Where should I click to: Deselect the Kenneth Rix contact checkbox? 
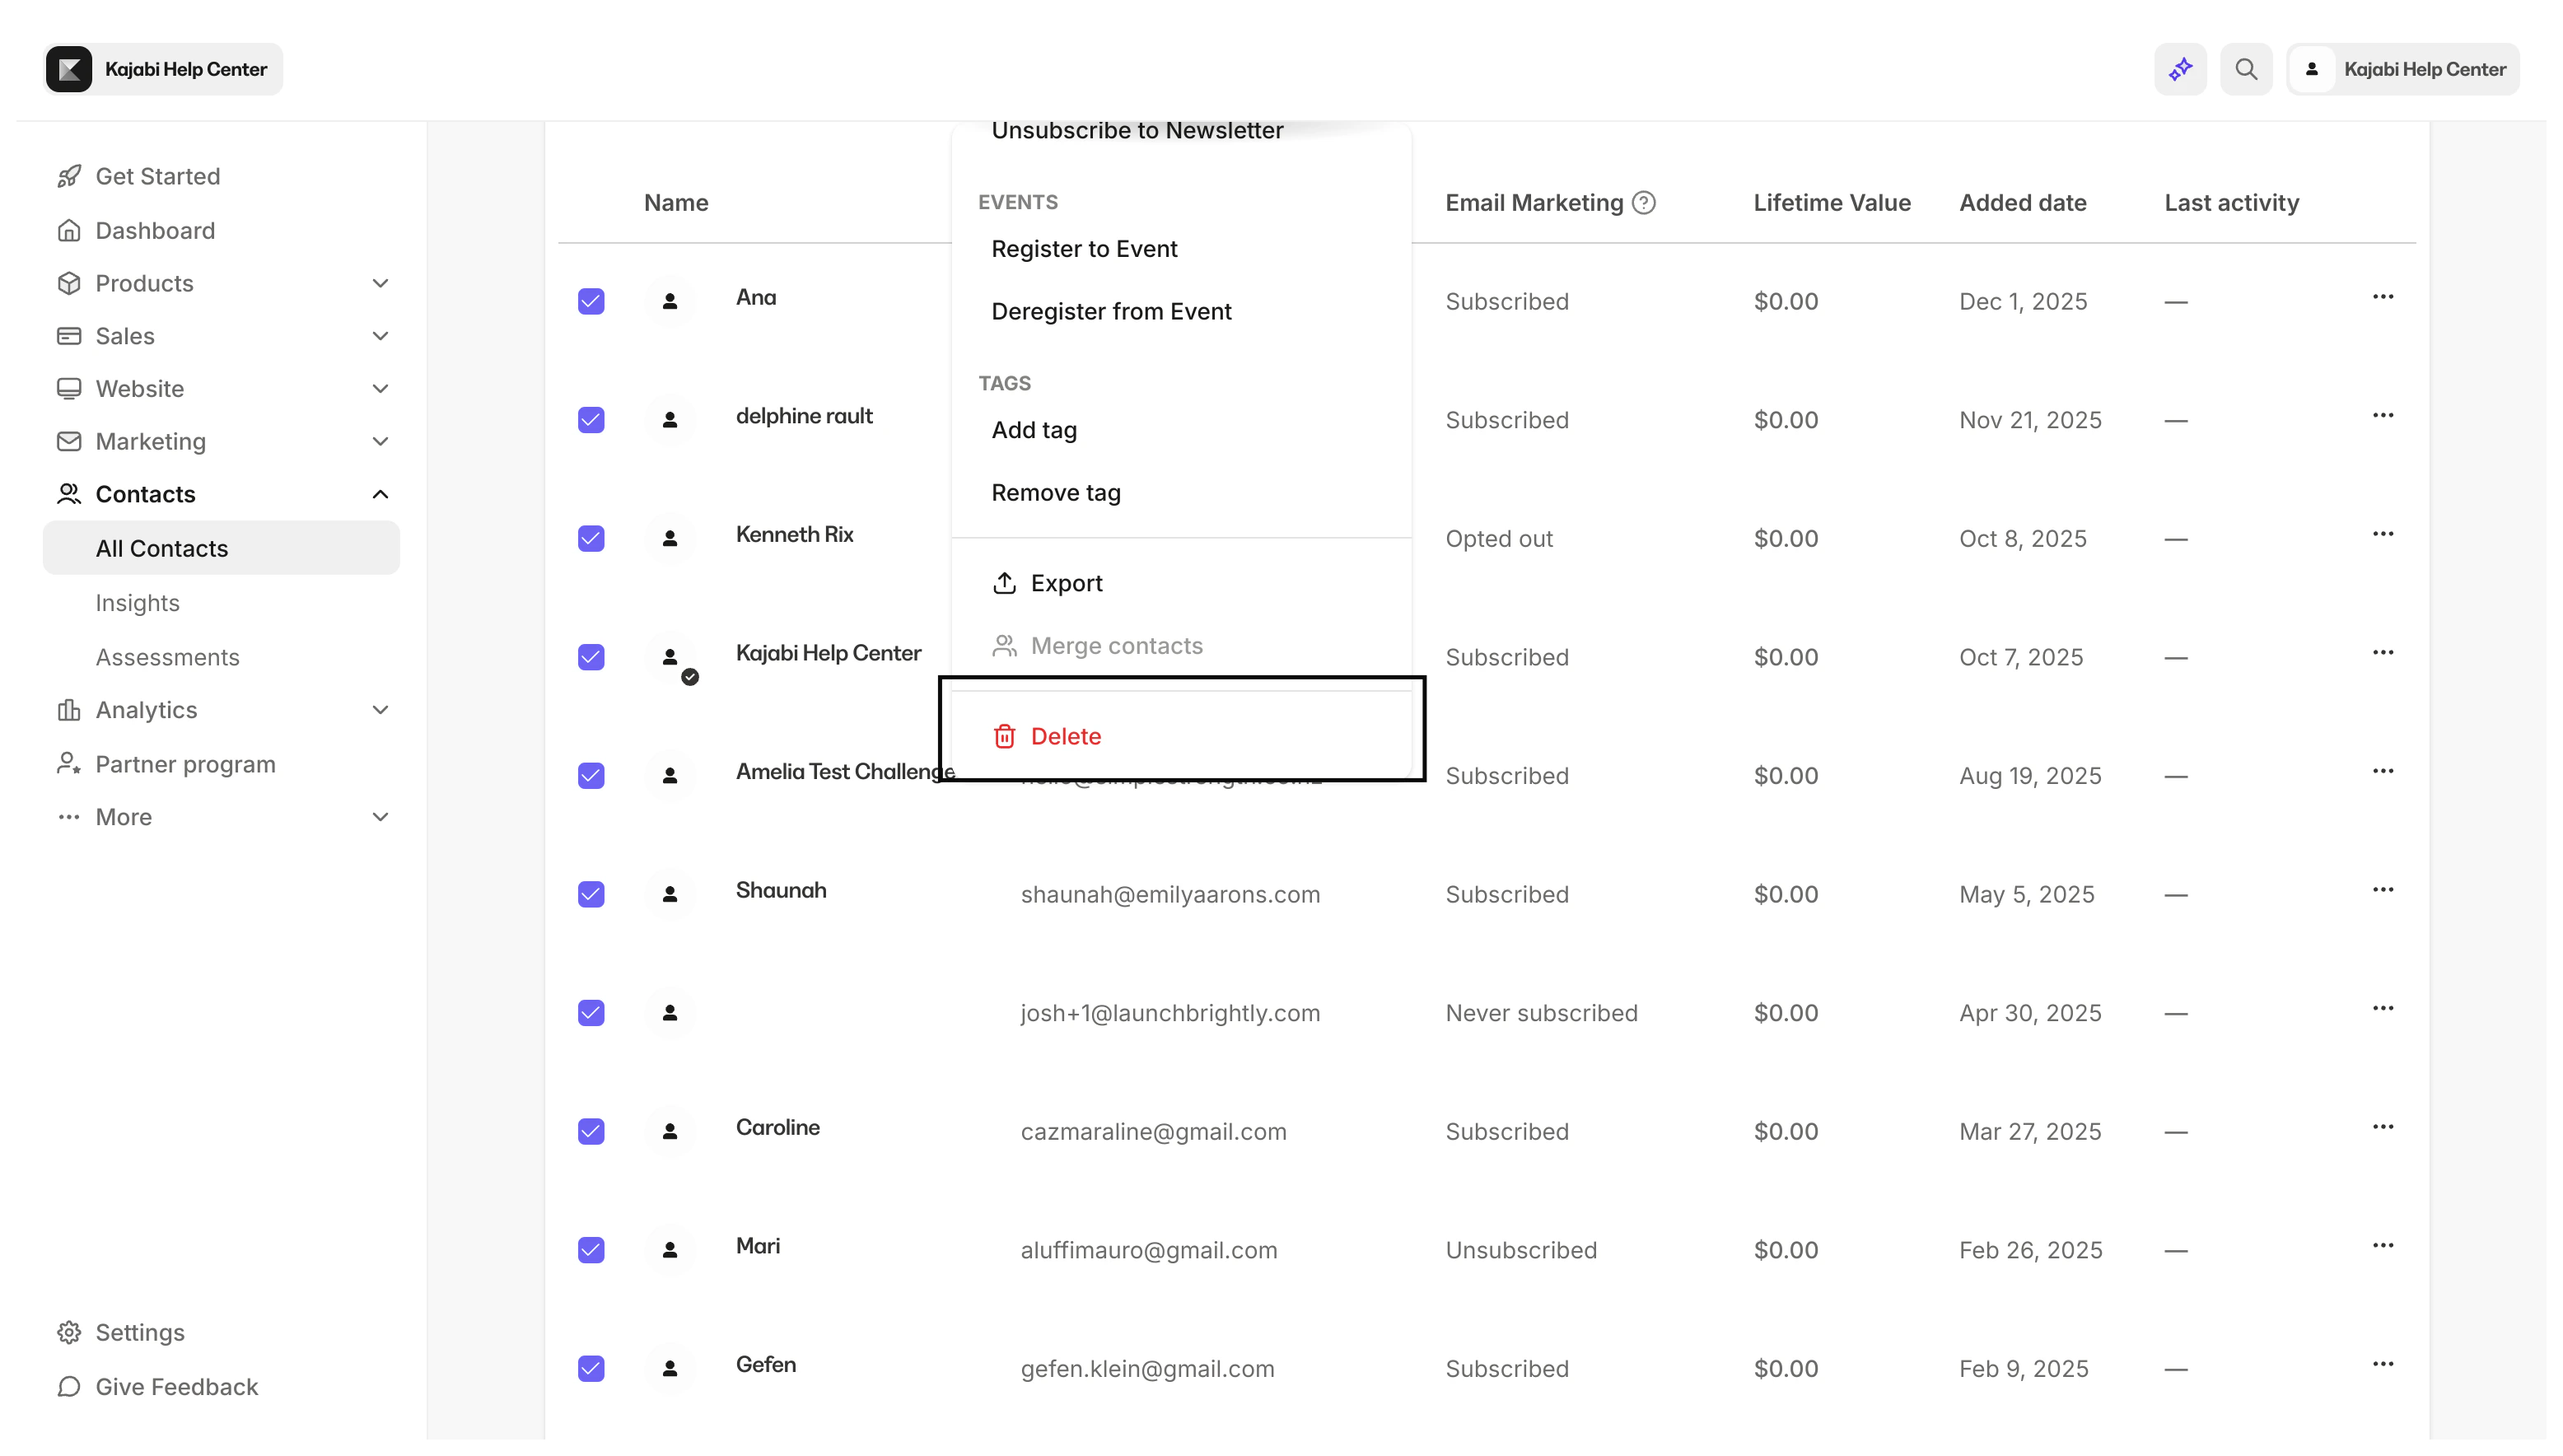(591, 538)
